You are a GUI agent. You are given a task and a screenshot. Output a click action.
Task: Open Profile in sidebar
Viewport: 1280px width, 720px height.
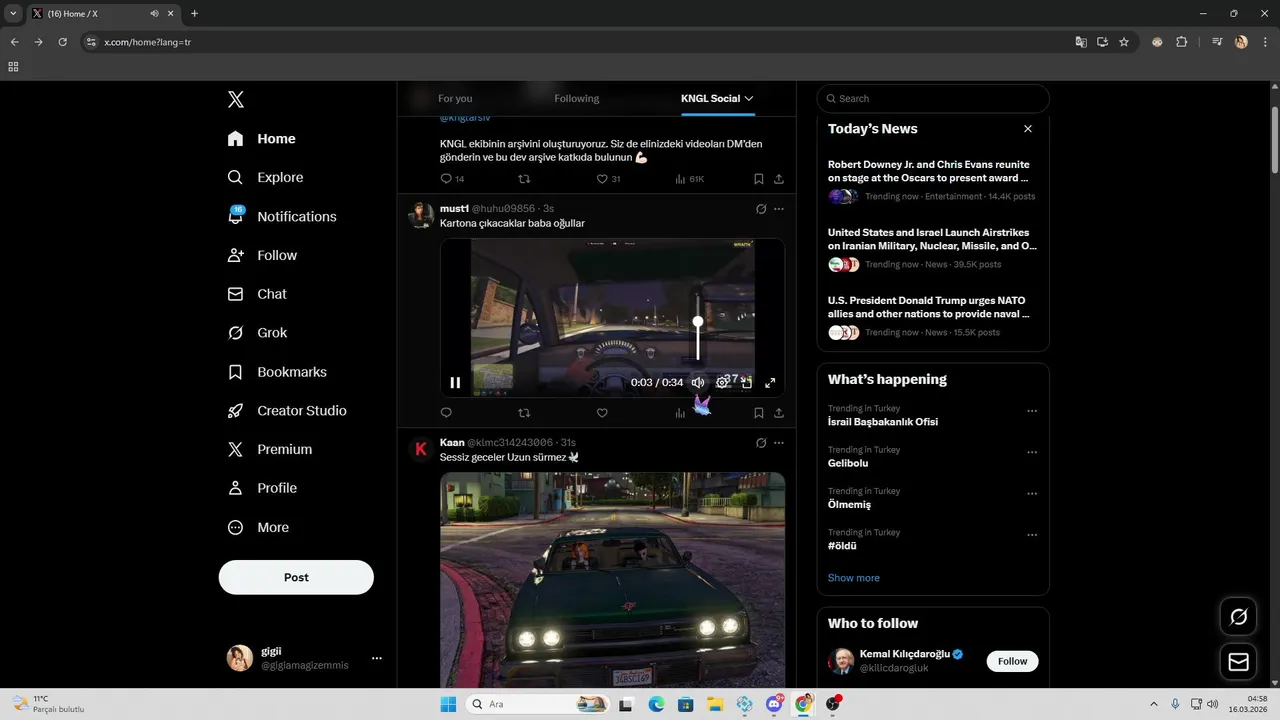click(262, 488)
